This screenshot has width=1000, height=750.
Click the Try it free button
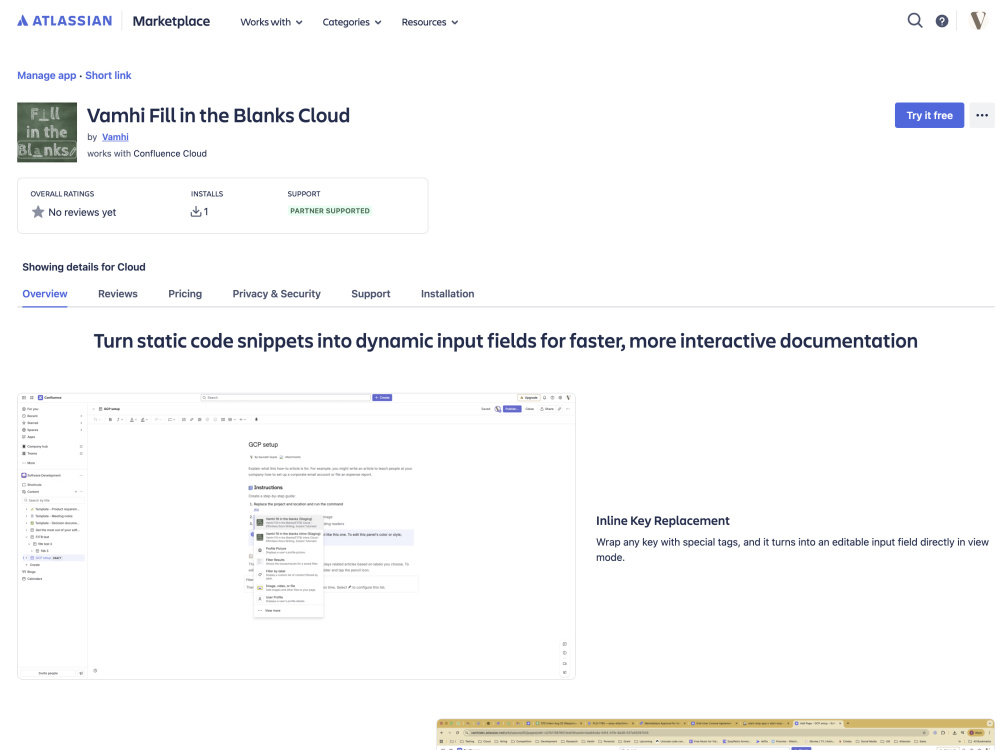click(929, 115)
